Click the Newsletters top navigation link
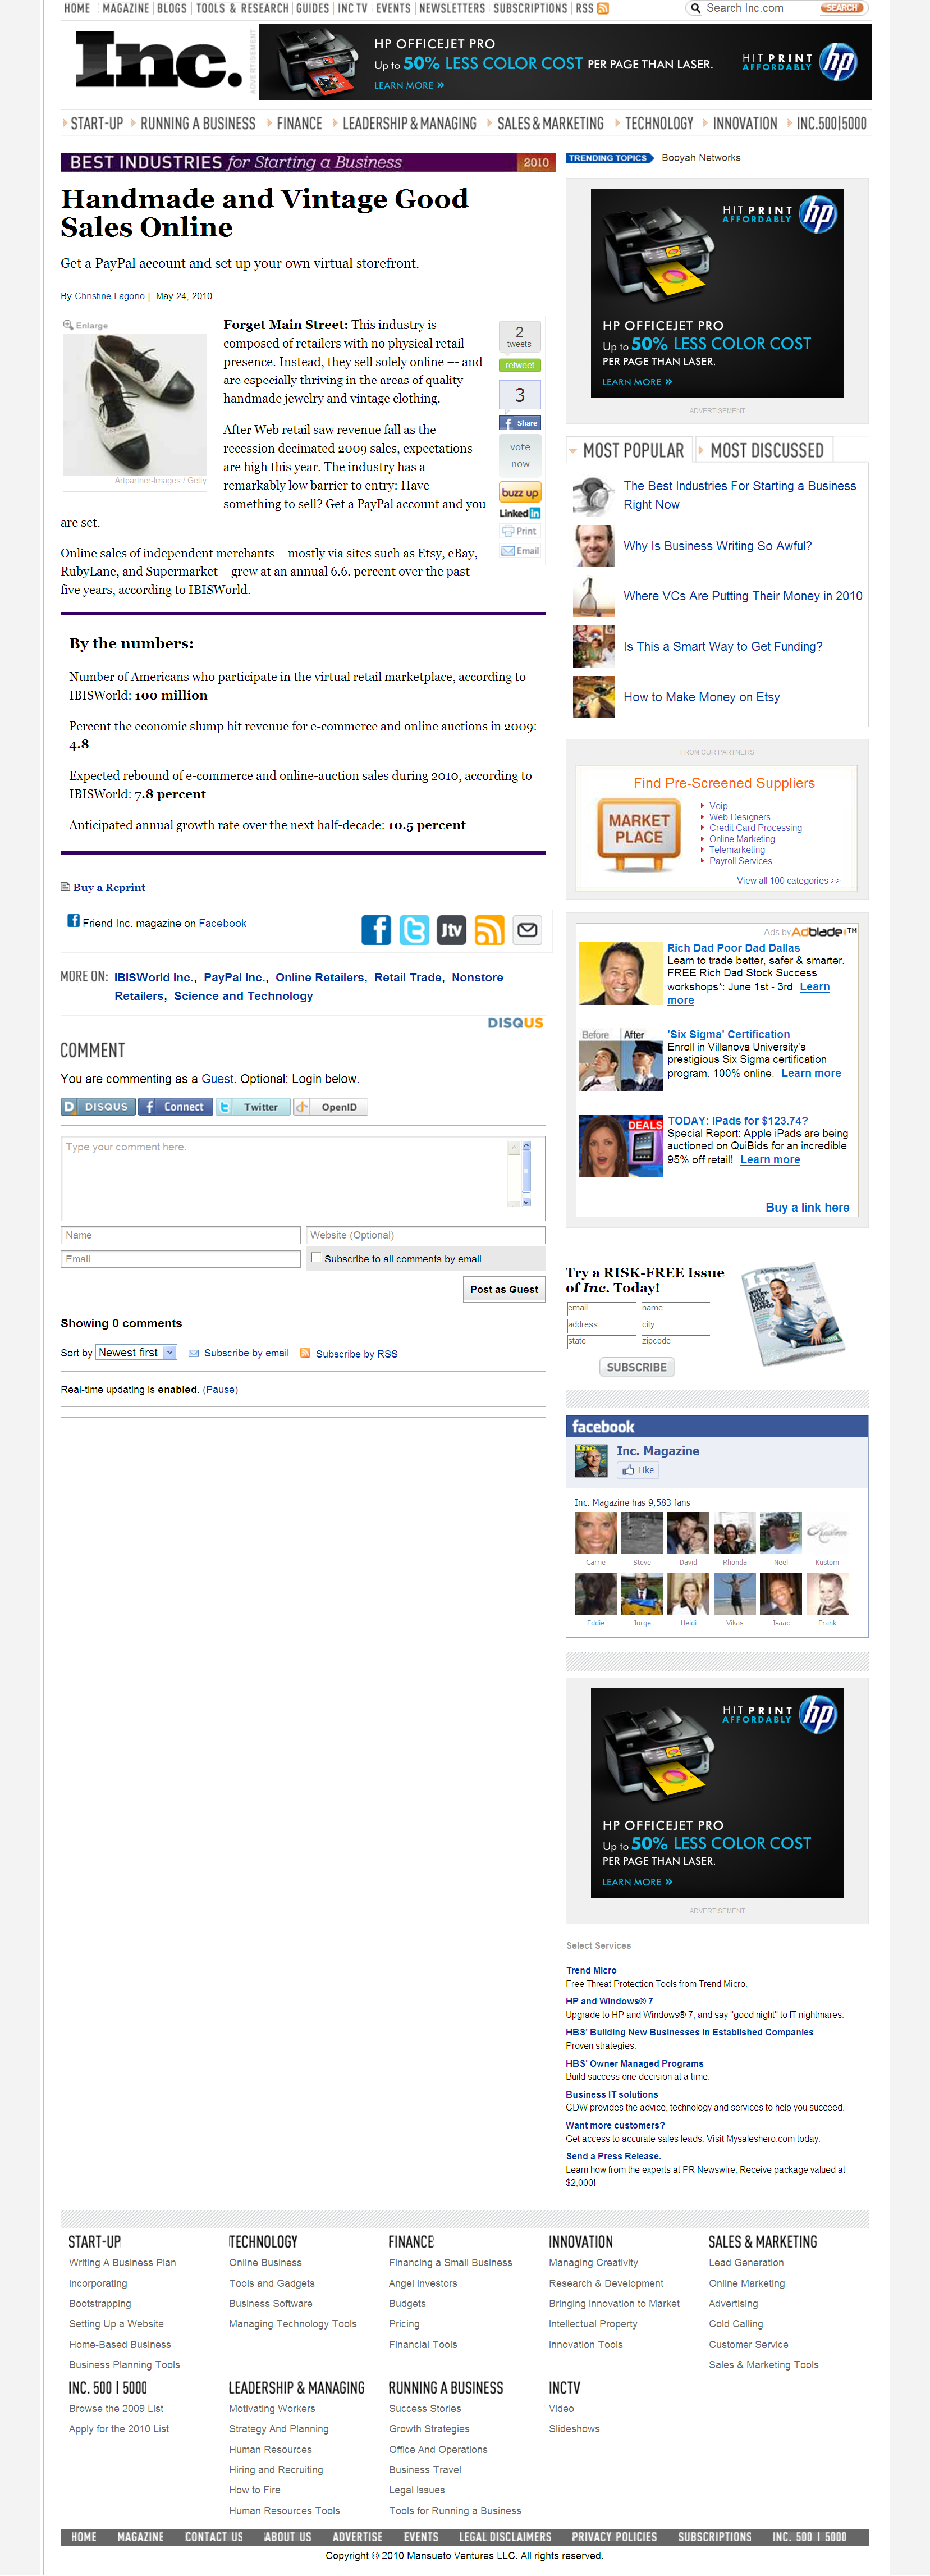Image resolution: width=930 pixels, height=2576 pixels. pyautogui.click(x=451, y=8)
